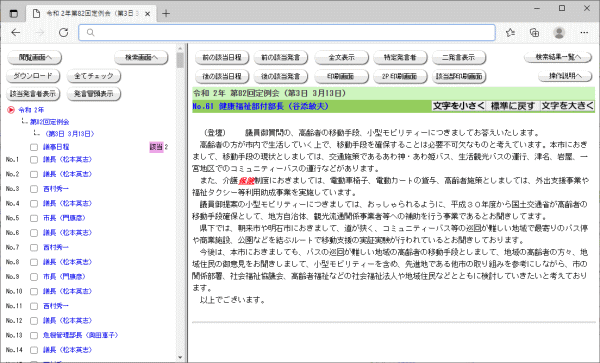Open the 議事日程 link
Image resolution: width=600 pixels, height=363 pixels.
pos(56,147)
